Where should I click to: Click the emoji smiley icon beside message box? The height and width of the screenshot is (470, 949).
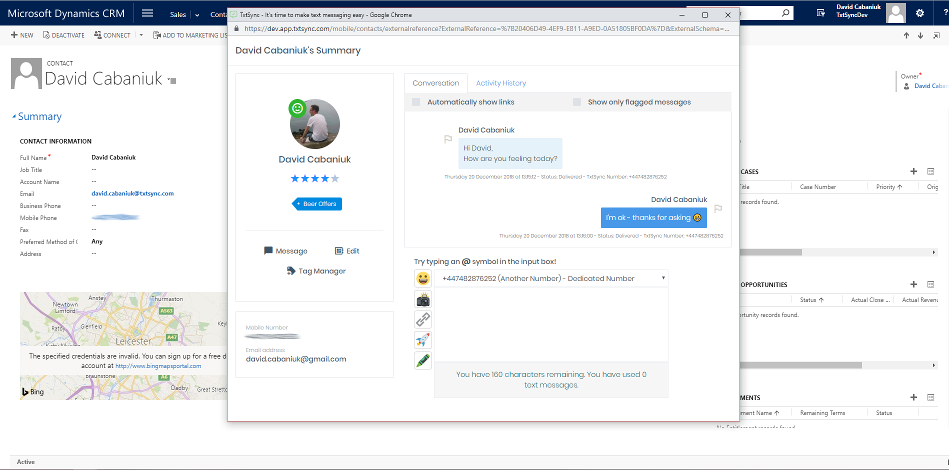[x=423, y=278]
